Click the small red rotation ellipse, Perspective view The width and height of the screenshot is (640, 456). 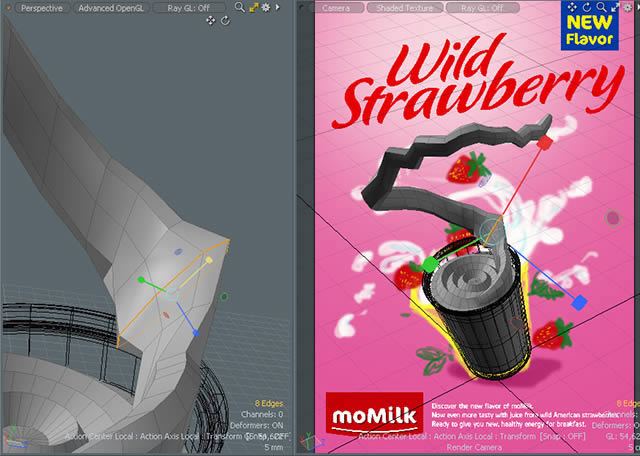[166, 315]
